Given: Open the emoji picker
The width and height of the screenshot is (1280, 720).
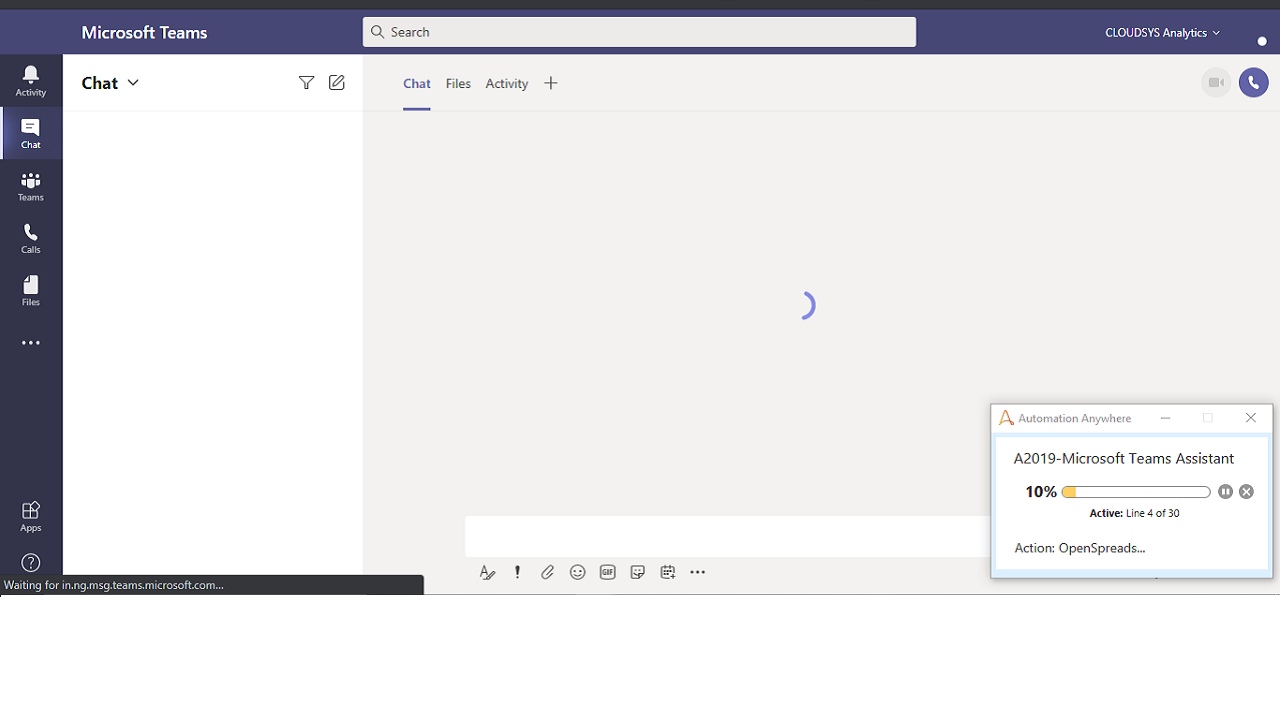Looking at the screenshot, I should coord(577,573).
